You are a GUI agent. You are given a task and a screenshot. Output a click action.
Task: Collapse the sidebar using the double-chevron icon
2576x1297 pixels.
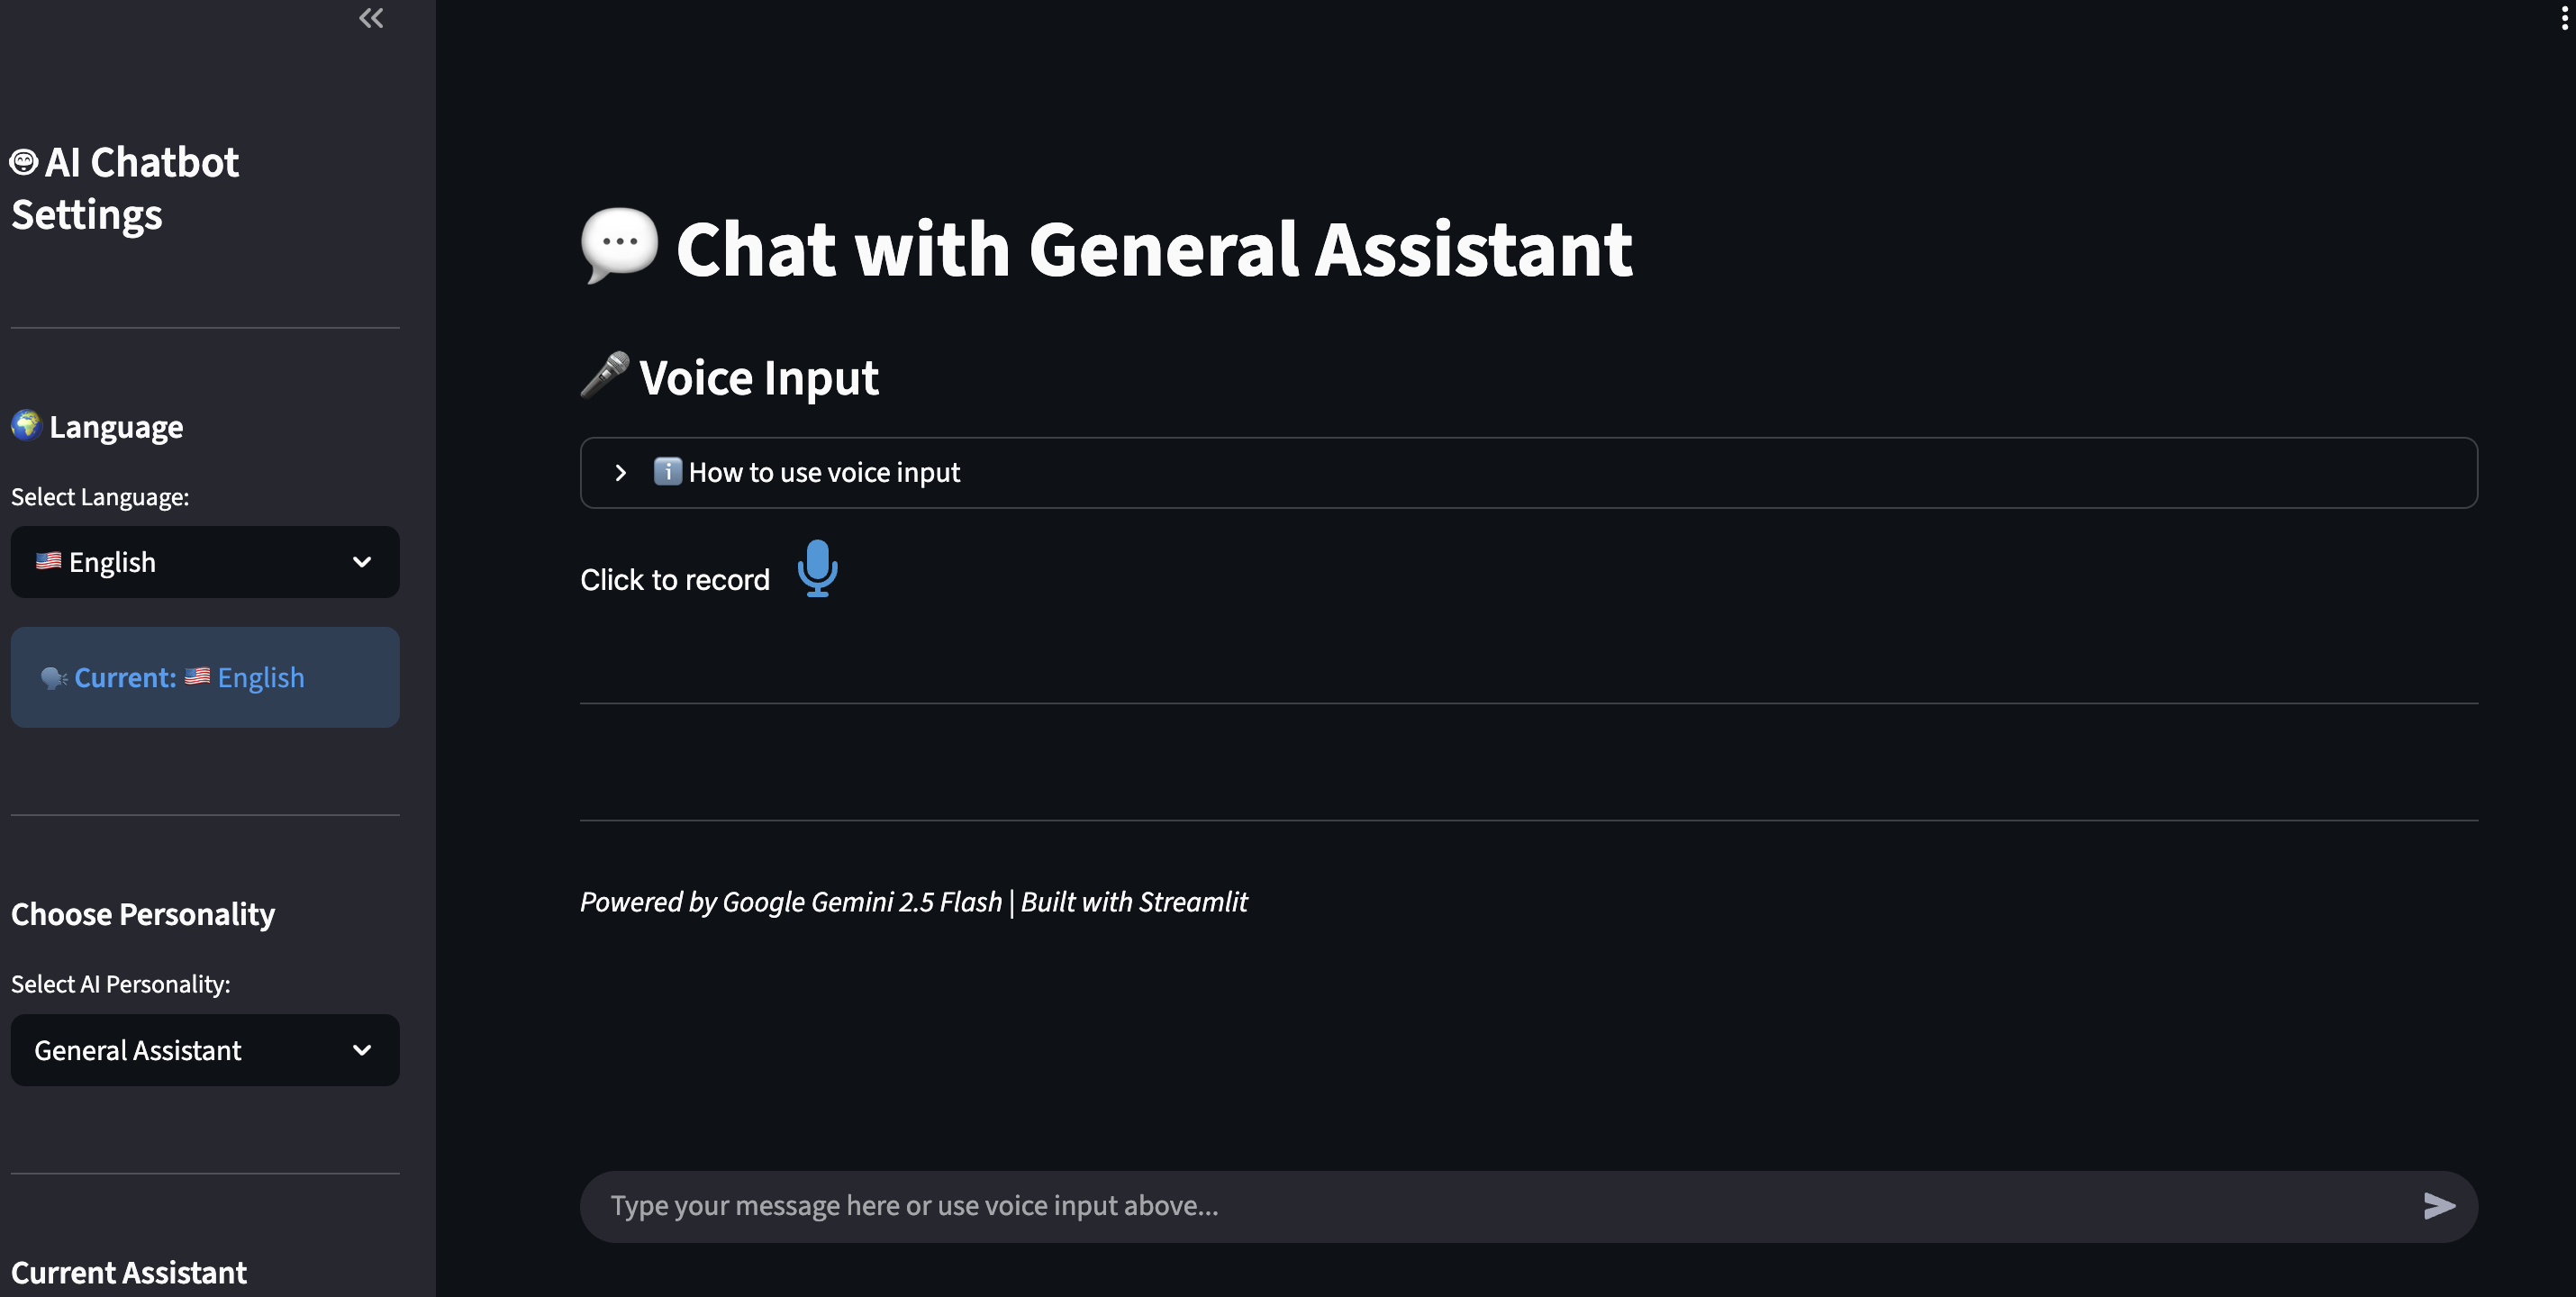click(370, 17)
